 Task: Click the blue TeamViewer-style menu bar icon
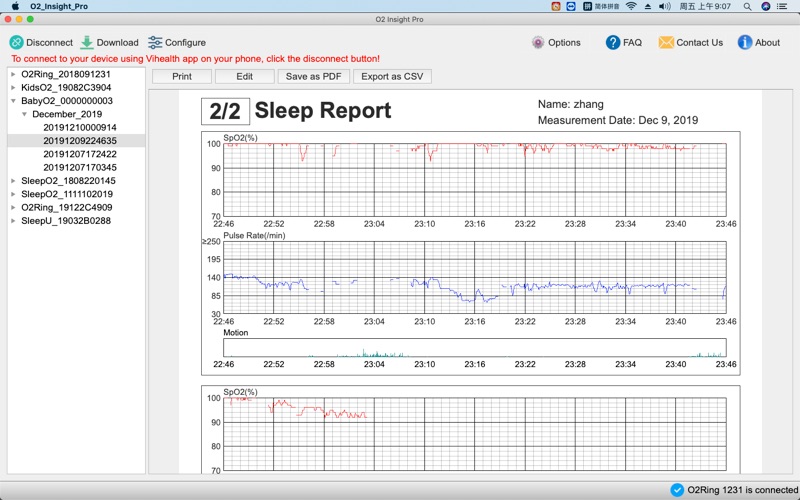point(571,6)
